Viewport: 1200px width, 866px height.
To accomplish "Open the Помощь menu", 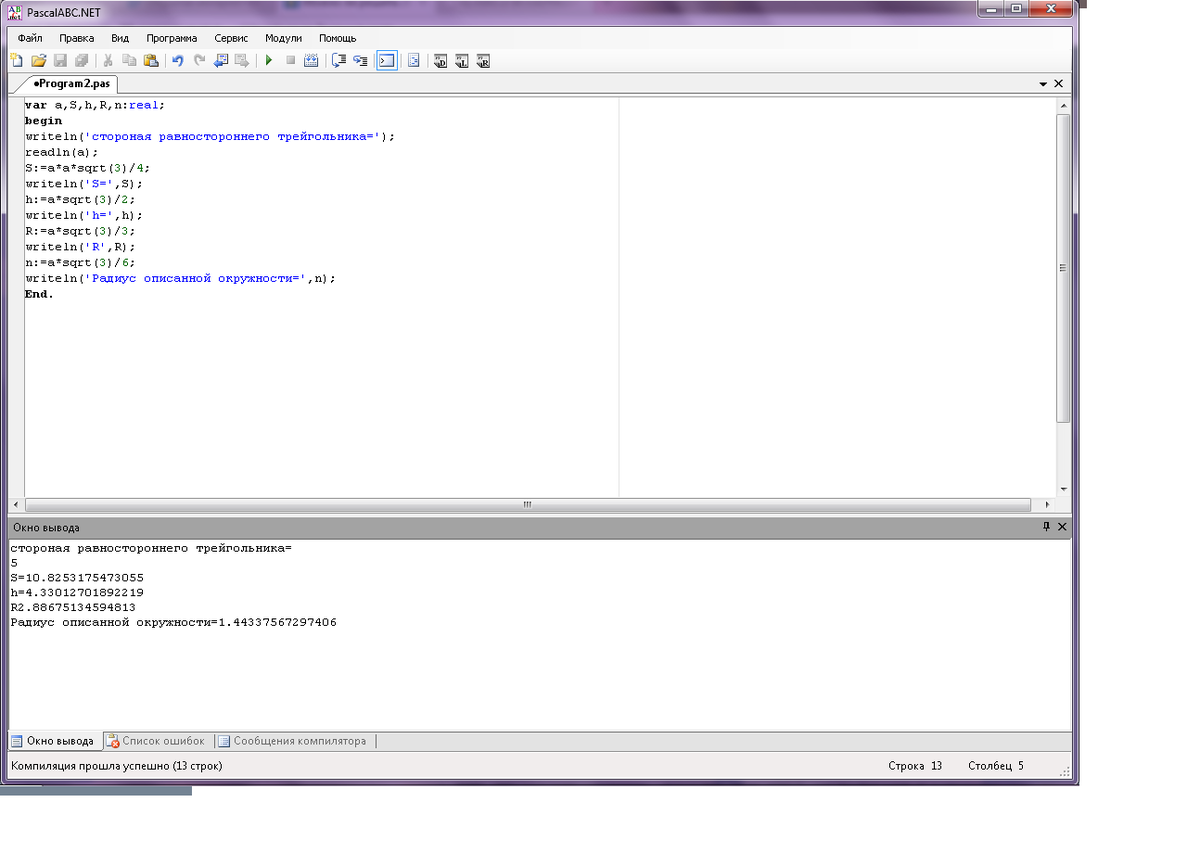I will tap(337, 38).
